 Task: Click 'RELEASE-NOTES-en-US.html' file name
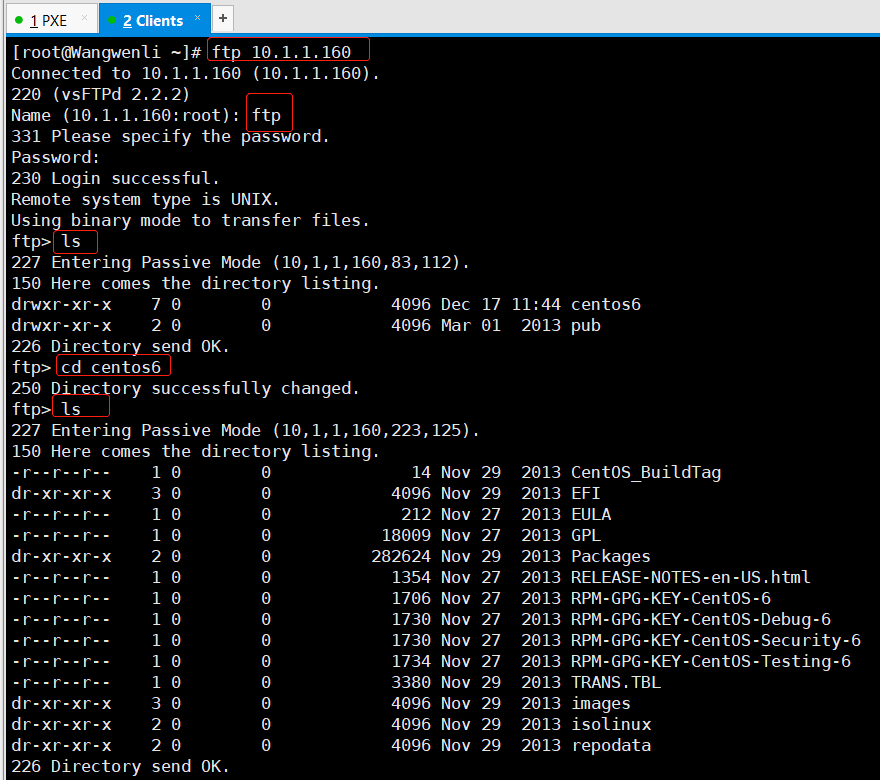coord(690,577)
